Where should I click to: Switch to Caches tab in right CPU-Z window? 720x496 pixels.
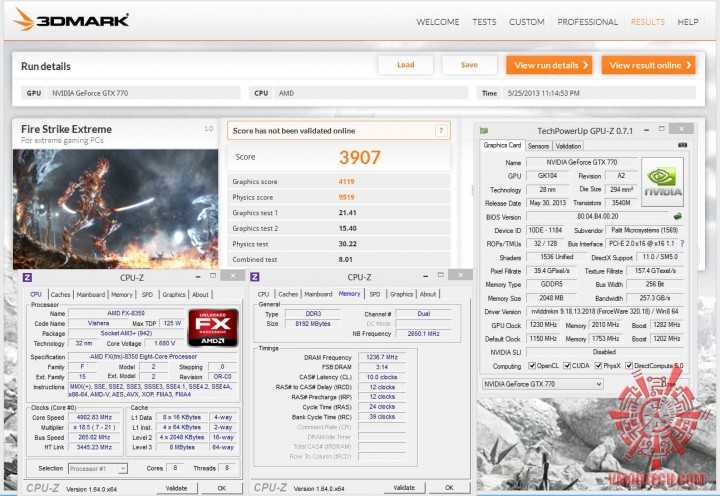(x=288, y=294)
